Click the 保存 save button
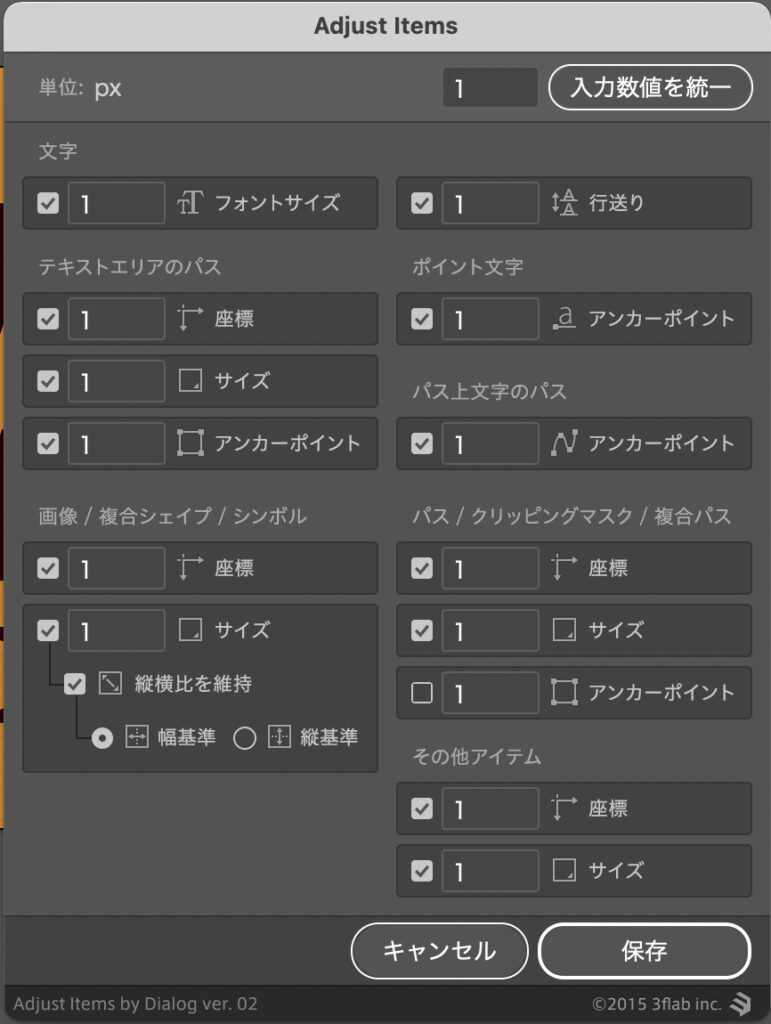Screen dimensions: 771x1024 coord(644,950)
